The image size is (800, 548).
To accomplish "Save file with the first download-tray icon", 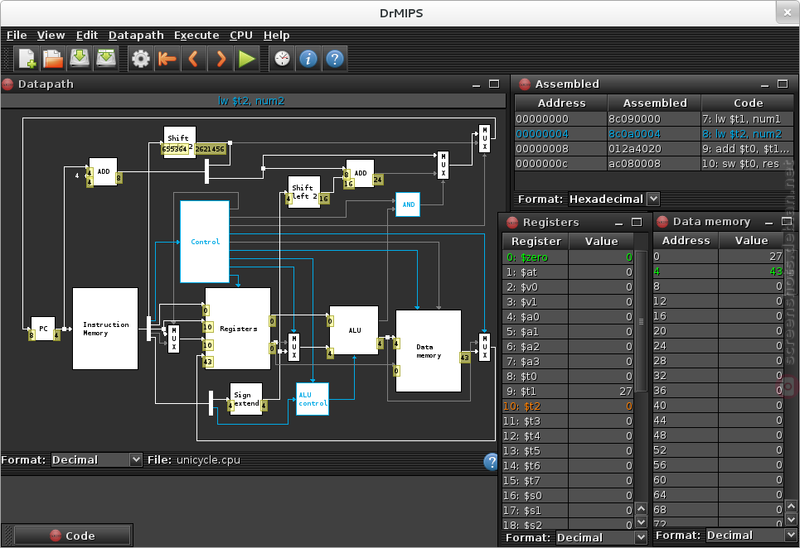I will (79, 59).
